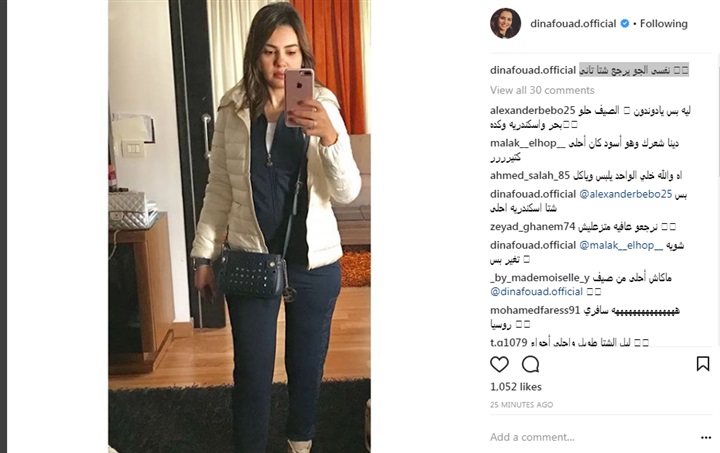Screen dimensions: 720x453
Task: Visit malak__elhop__ commenter profile
Action: pos(528,143)
